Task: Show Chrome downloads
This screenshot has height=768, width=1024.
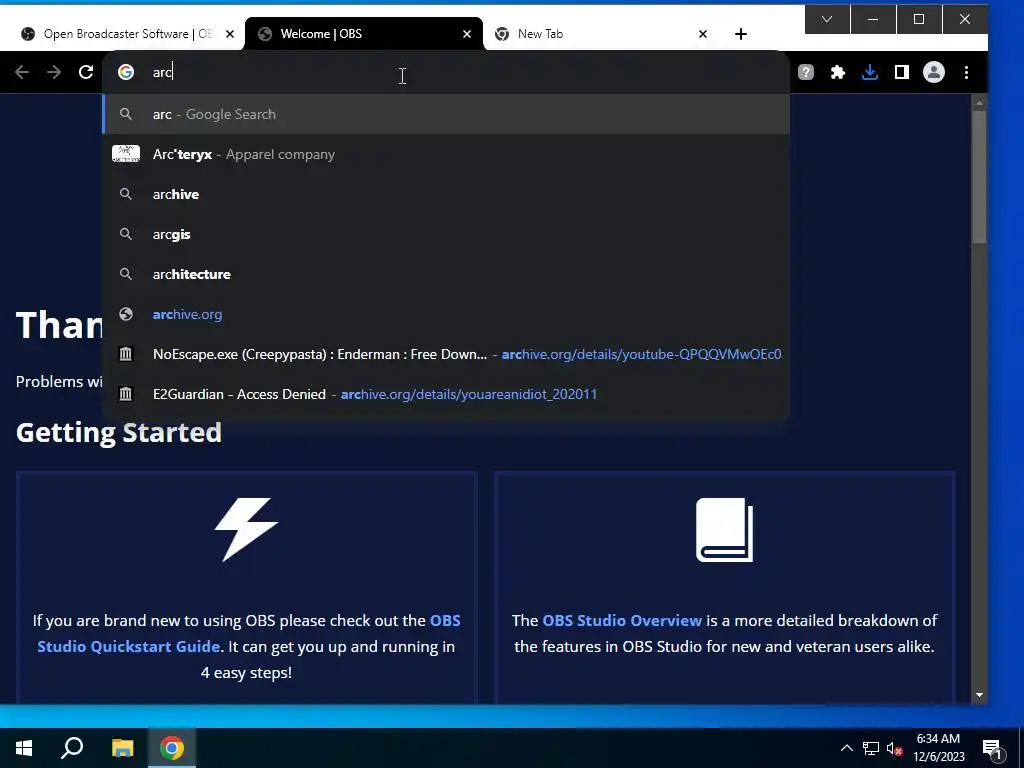Action: tap(870, 72)
